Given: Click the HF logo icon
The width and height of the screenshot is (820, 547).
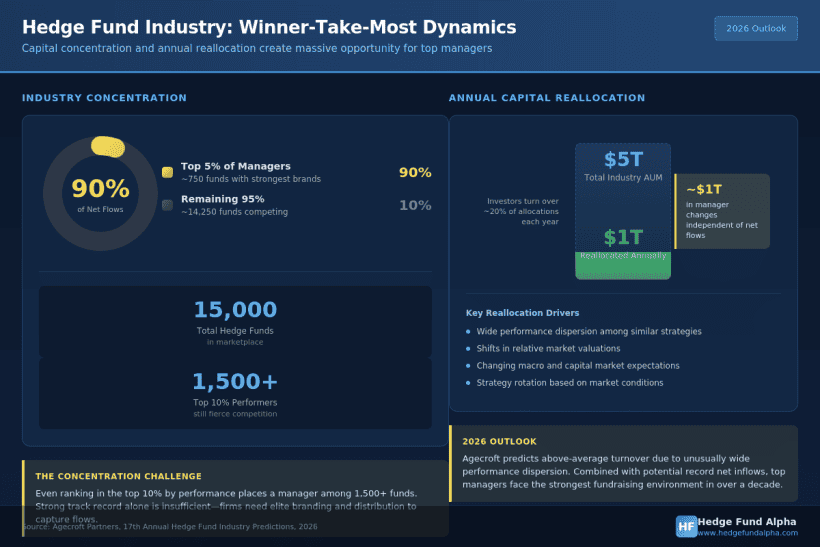Looking at the screenshot, I should pyautogui.click(x=686, y=526).
